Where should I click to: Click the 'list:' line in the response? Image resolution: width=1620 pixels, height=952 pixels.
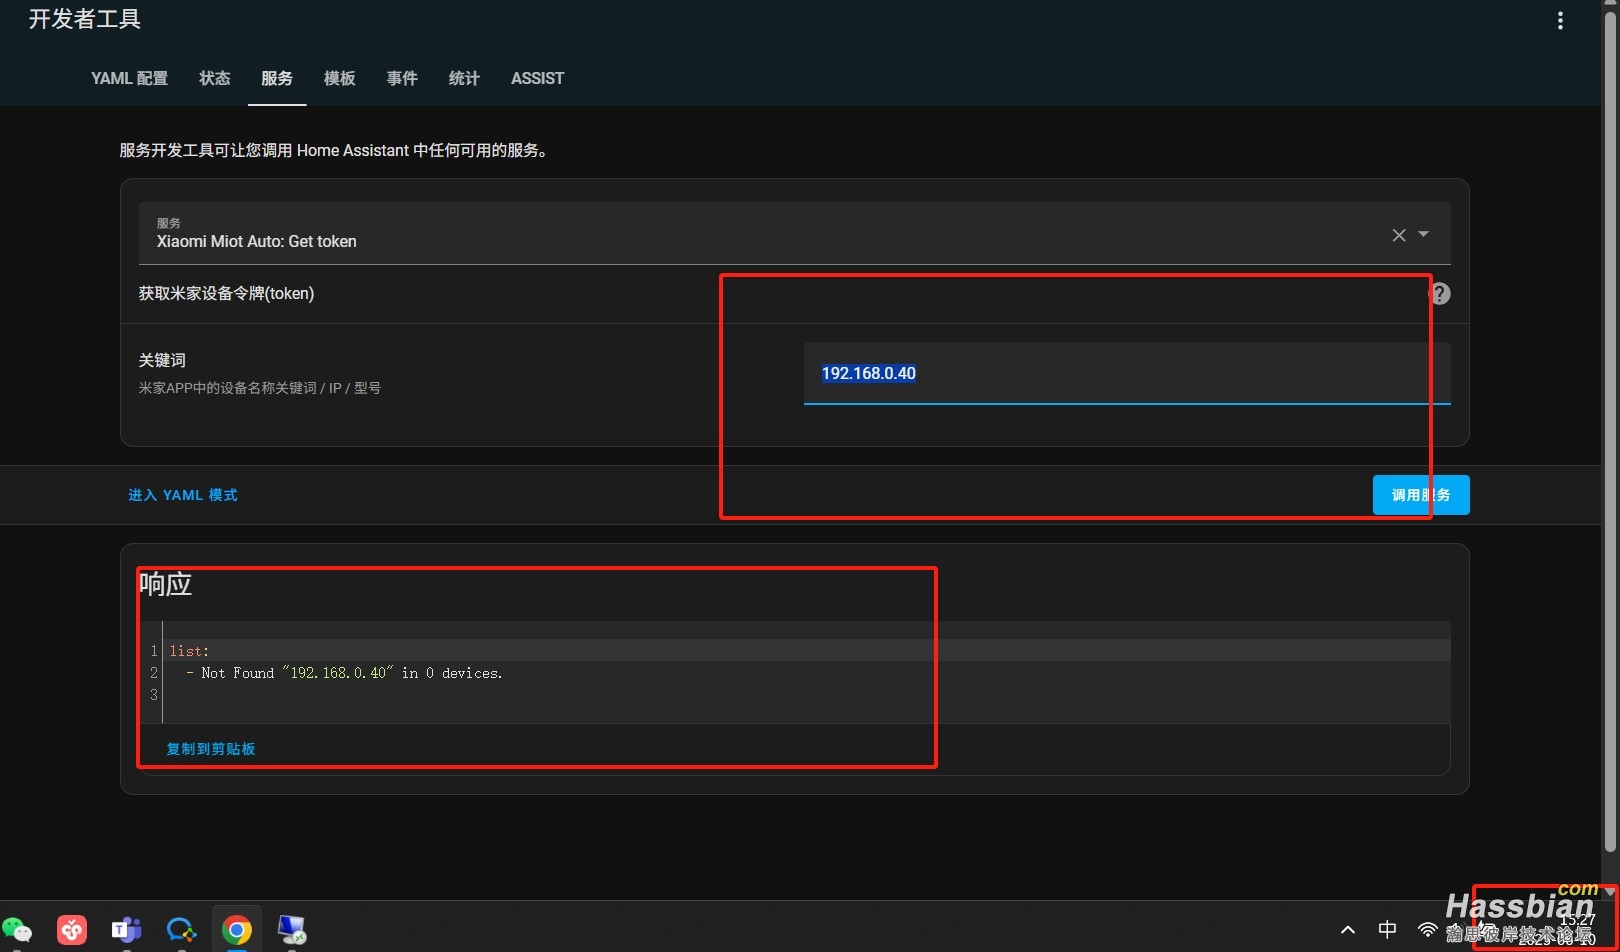(x=190, y=651)
